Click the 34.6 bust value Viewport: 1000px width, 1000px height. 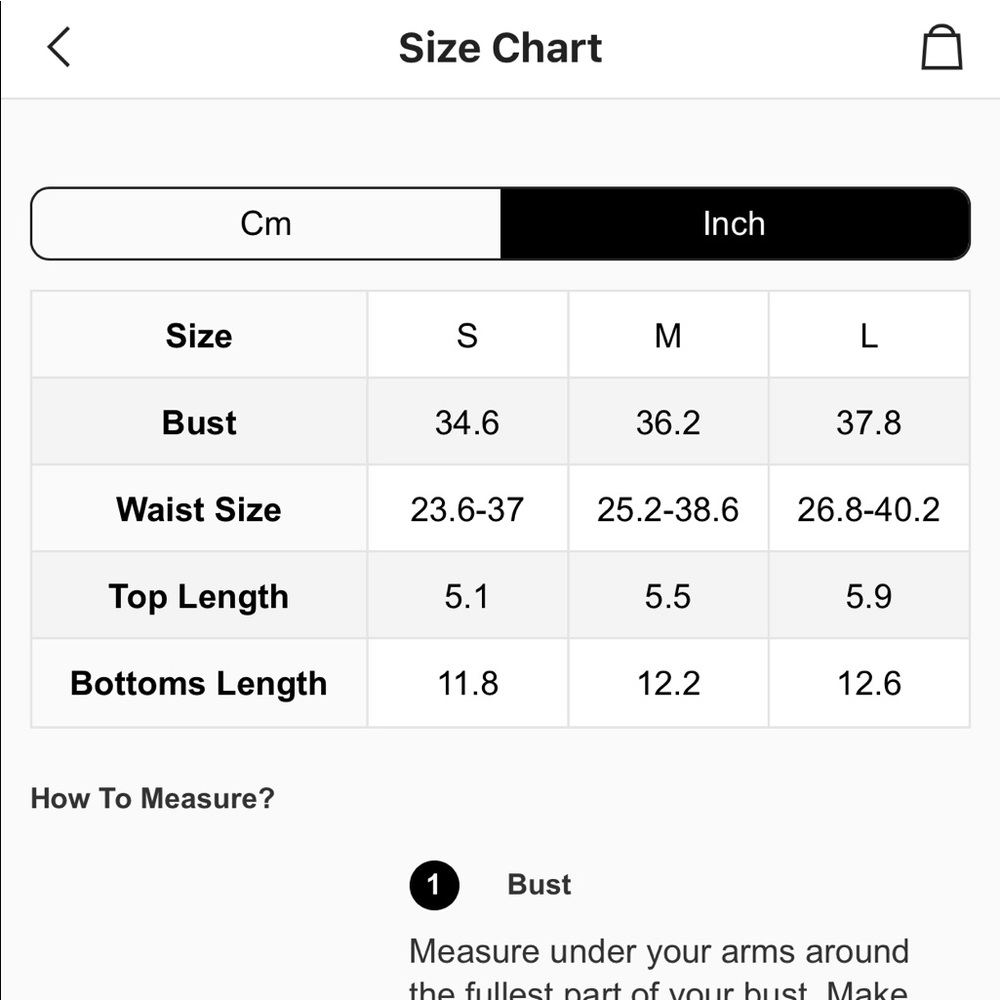pos(467,423)
